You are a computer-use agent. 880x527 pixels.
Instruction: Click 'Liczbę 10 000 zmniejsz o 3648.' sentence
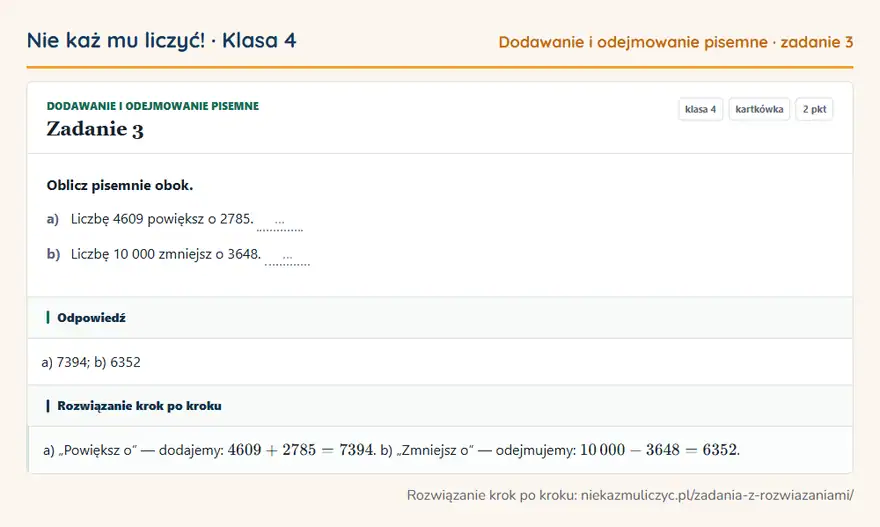click(166, 254)
